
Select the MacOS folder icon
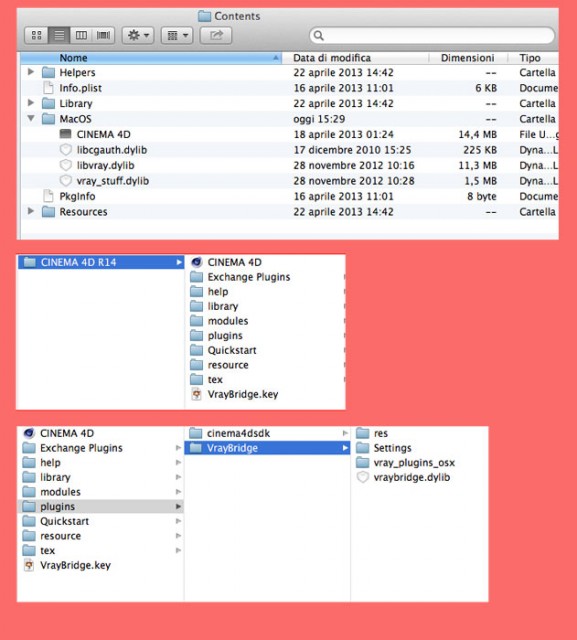point(48,119)
